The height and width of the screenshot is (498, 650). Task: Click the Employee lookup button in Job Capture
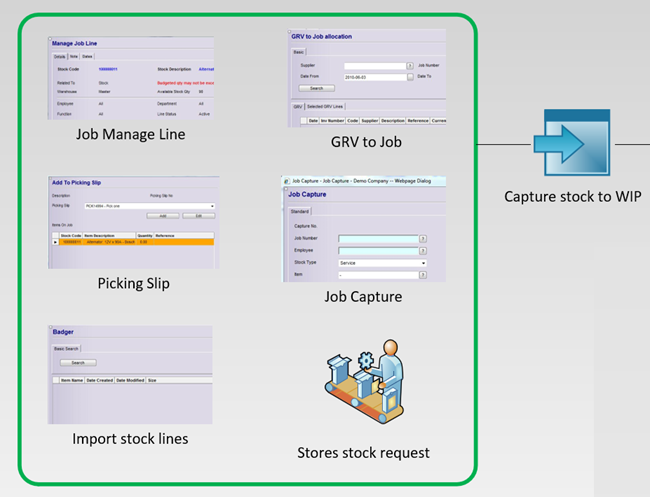tap(423, 251)
